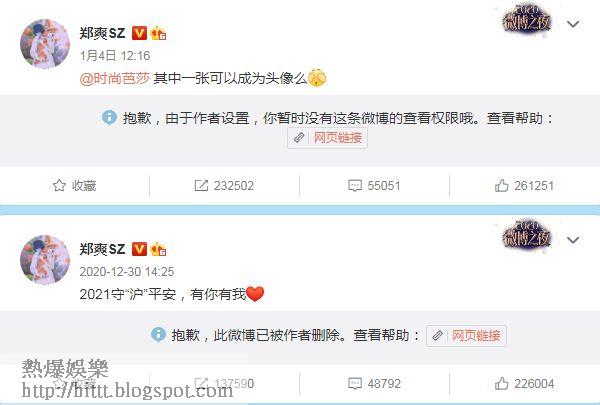Click the orange verified V badge on first post
The width and height of the screenshot is (600, 405).
139,33
